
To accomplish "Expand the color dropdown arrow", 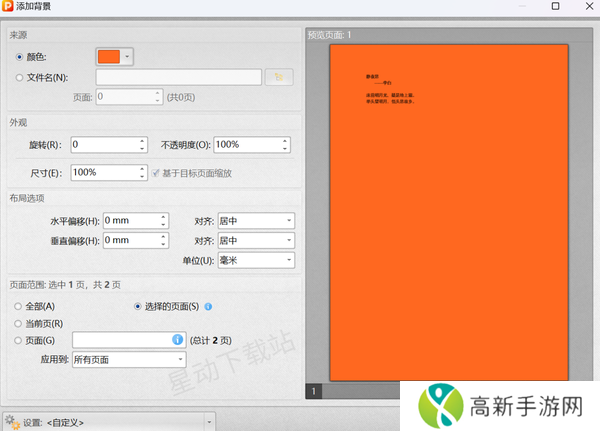I will click(x=127, y=57).
